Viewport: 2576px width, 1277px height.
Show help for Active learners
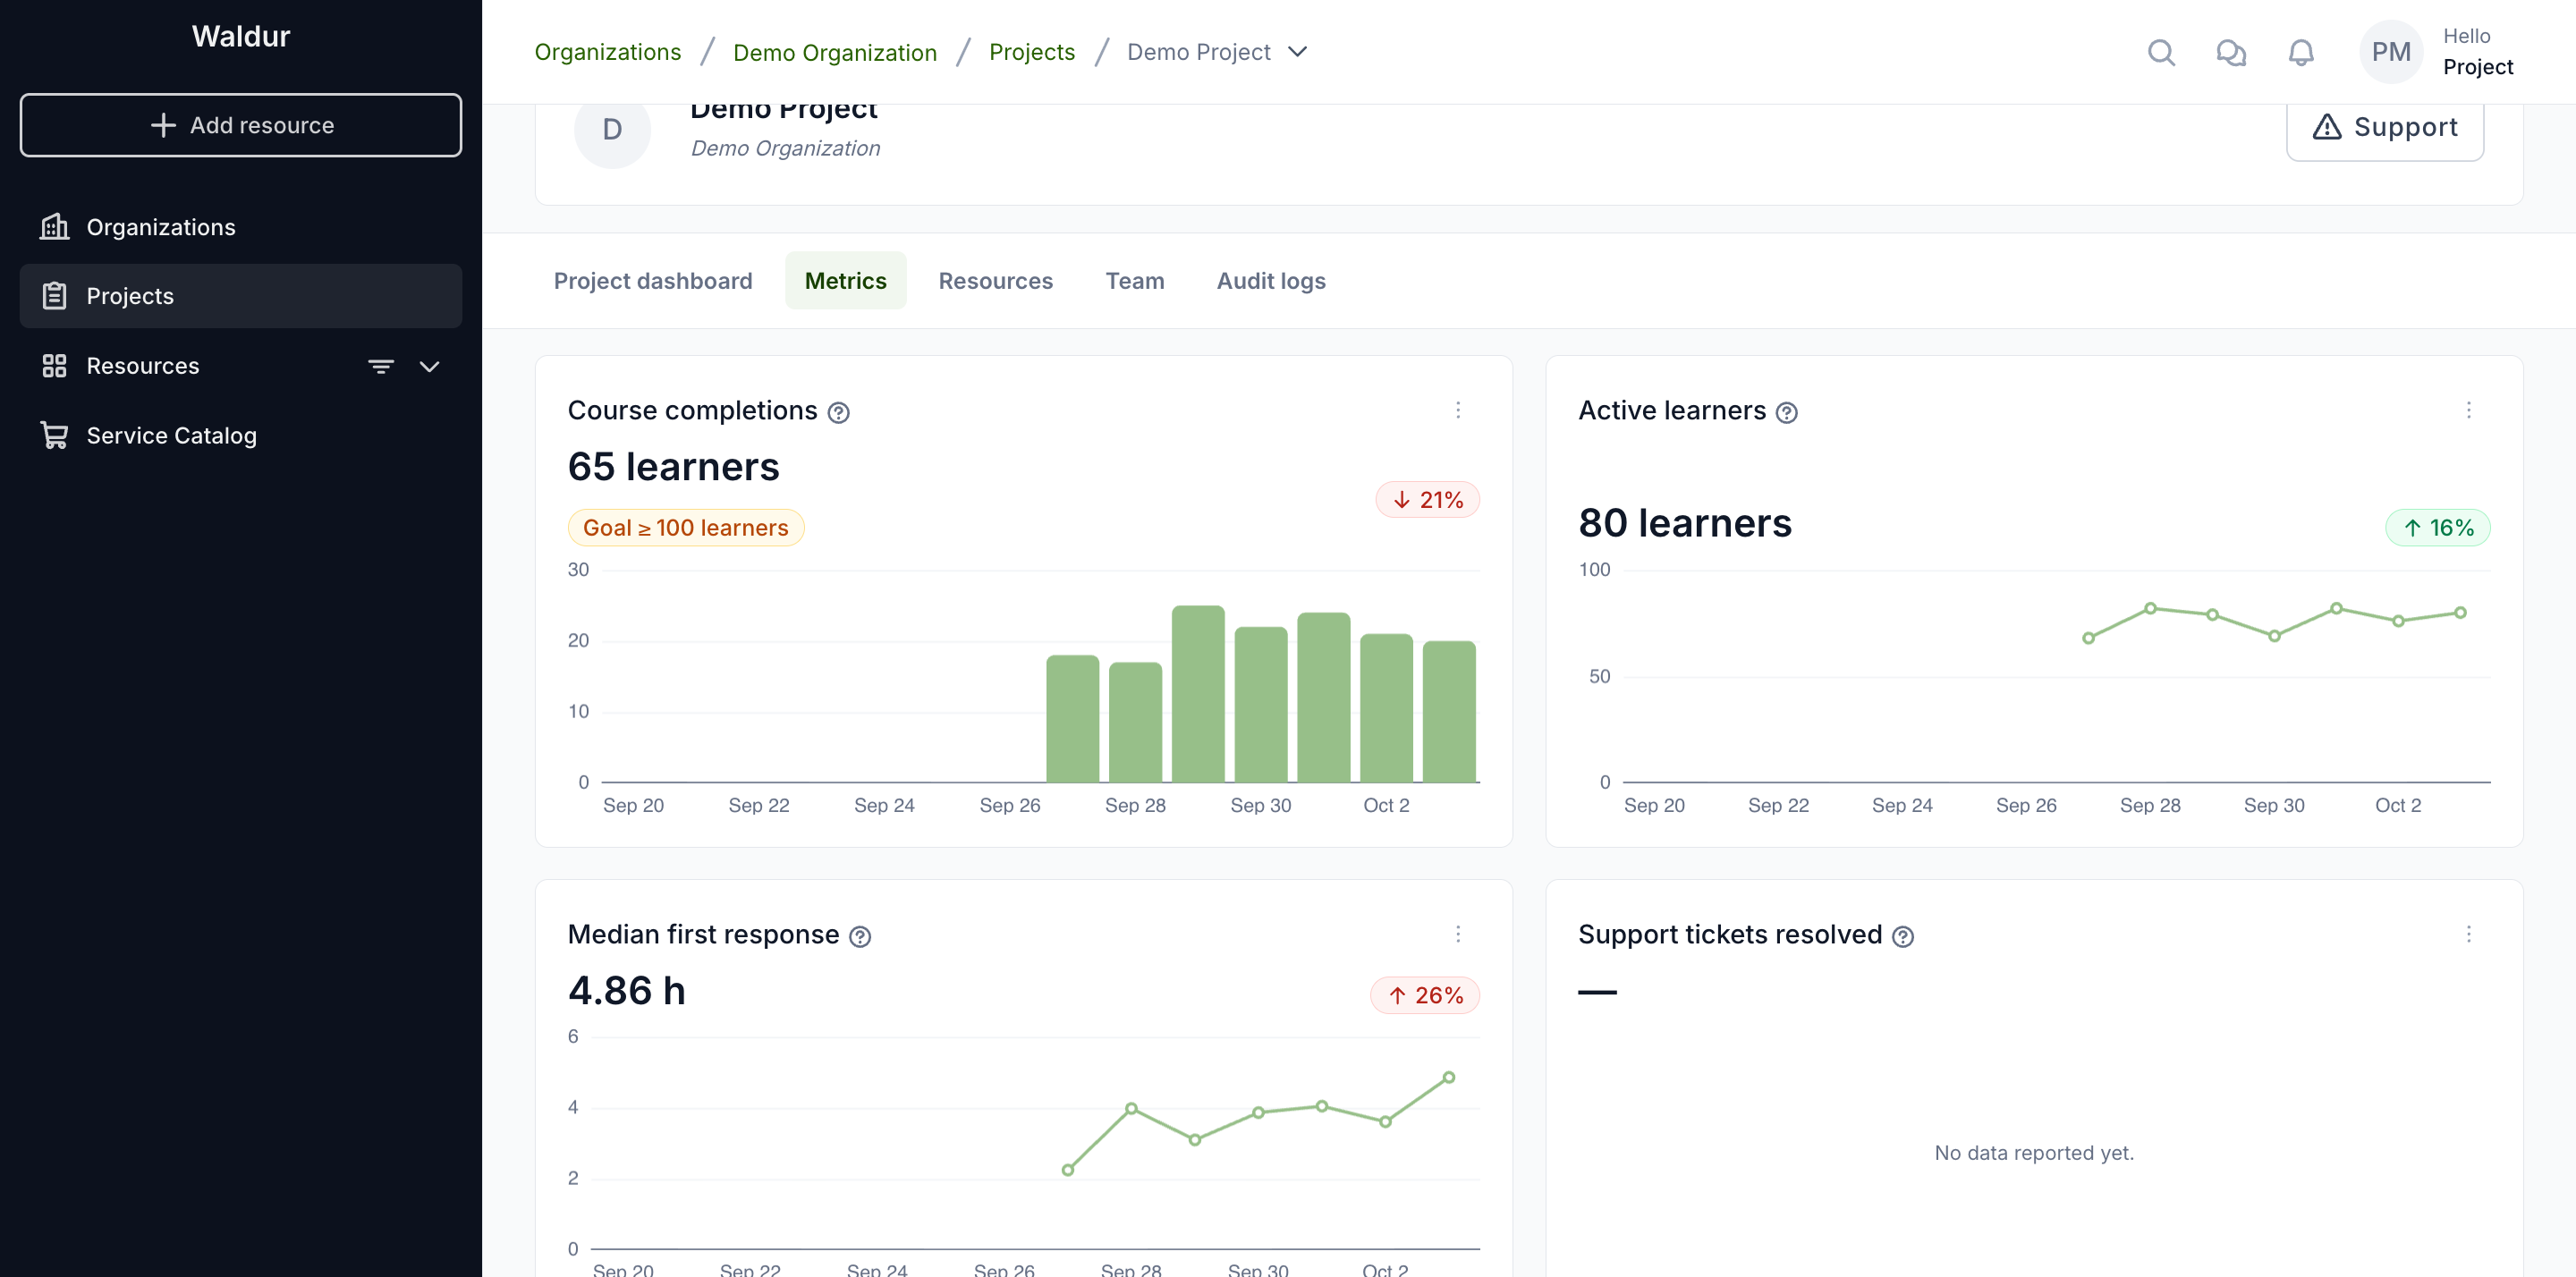[1787, 412]
